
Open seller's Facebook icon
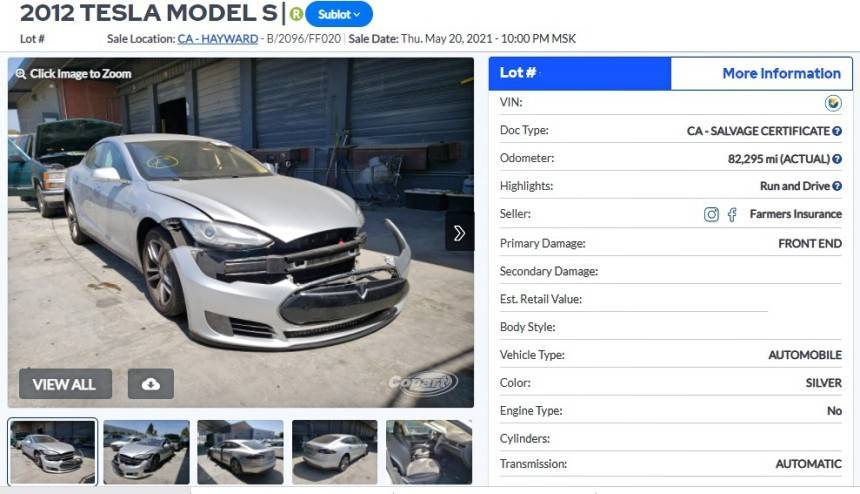[732, 214]
